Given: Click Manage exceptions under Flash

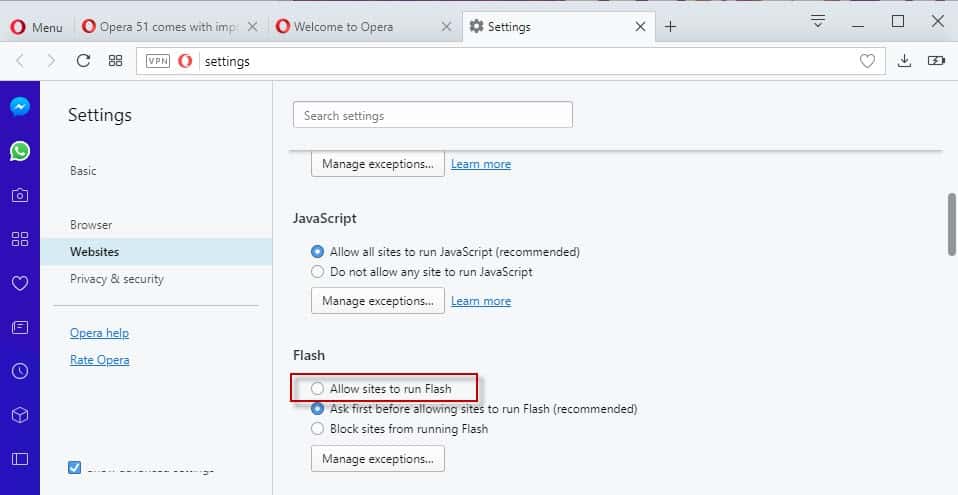Looking at the screenshot, I should (x=378, y=459).
